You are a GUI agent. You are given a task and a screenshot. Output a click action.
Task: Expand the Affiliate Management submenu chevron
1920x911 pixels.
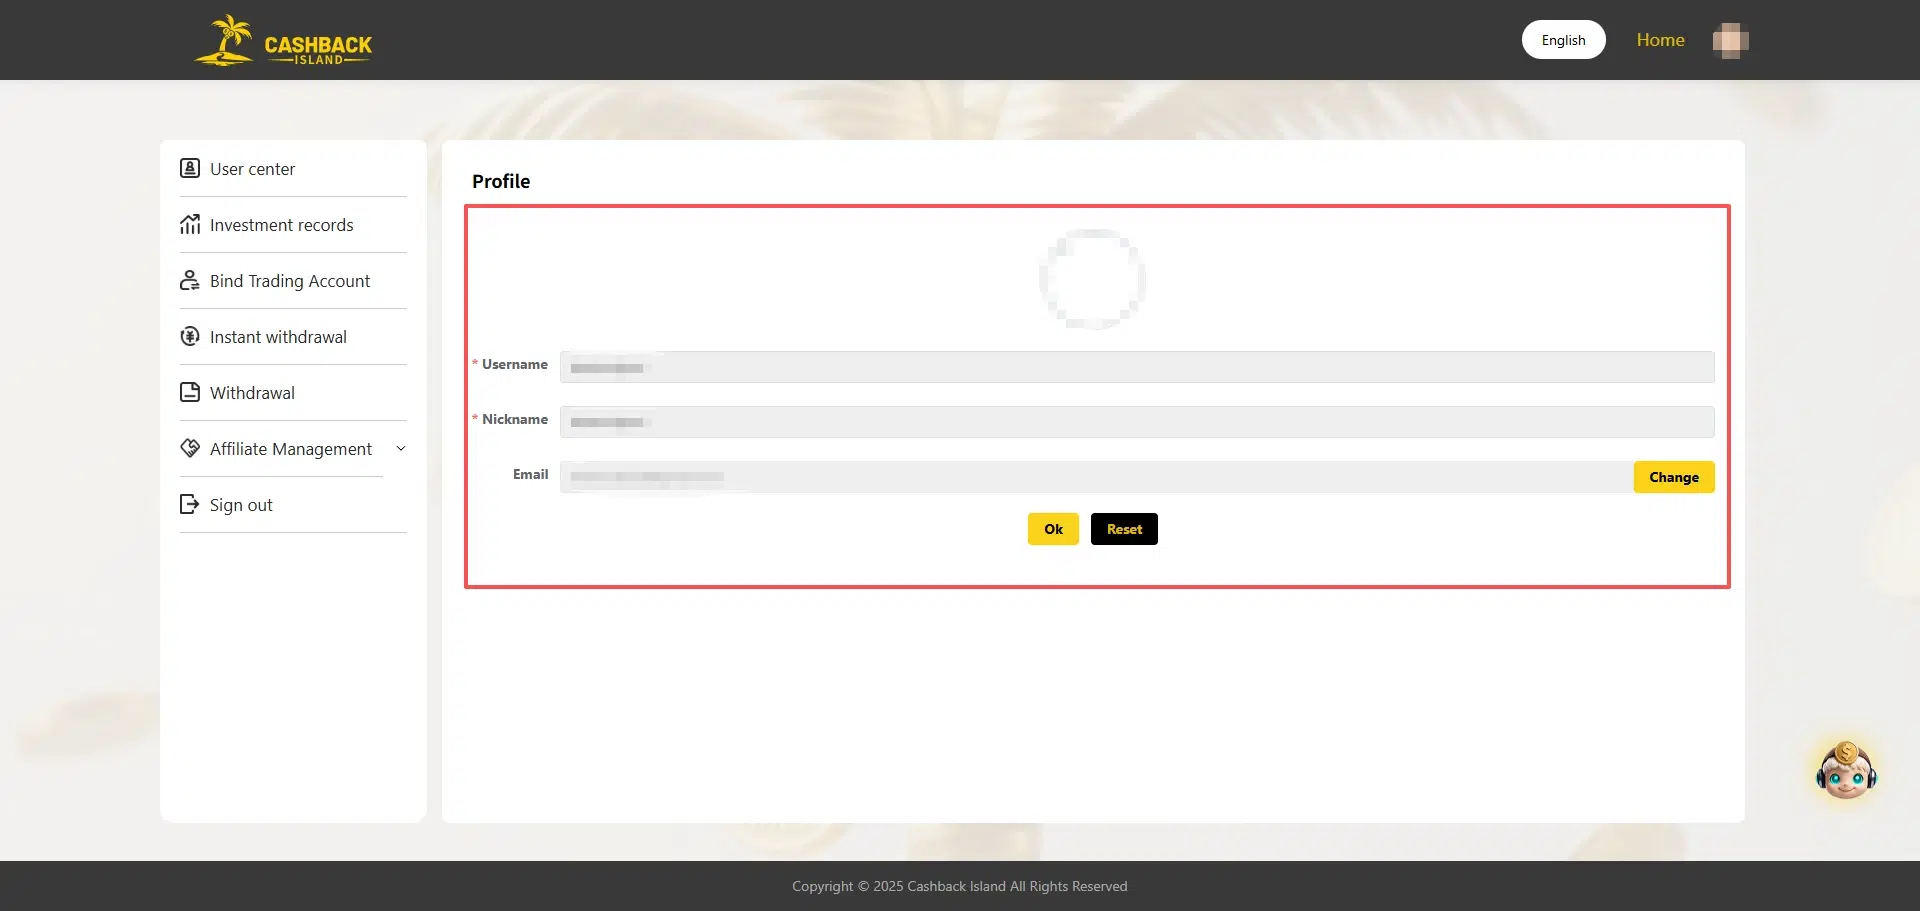[401, 448]
